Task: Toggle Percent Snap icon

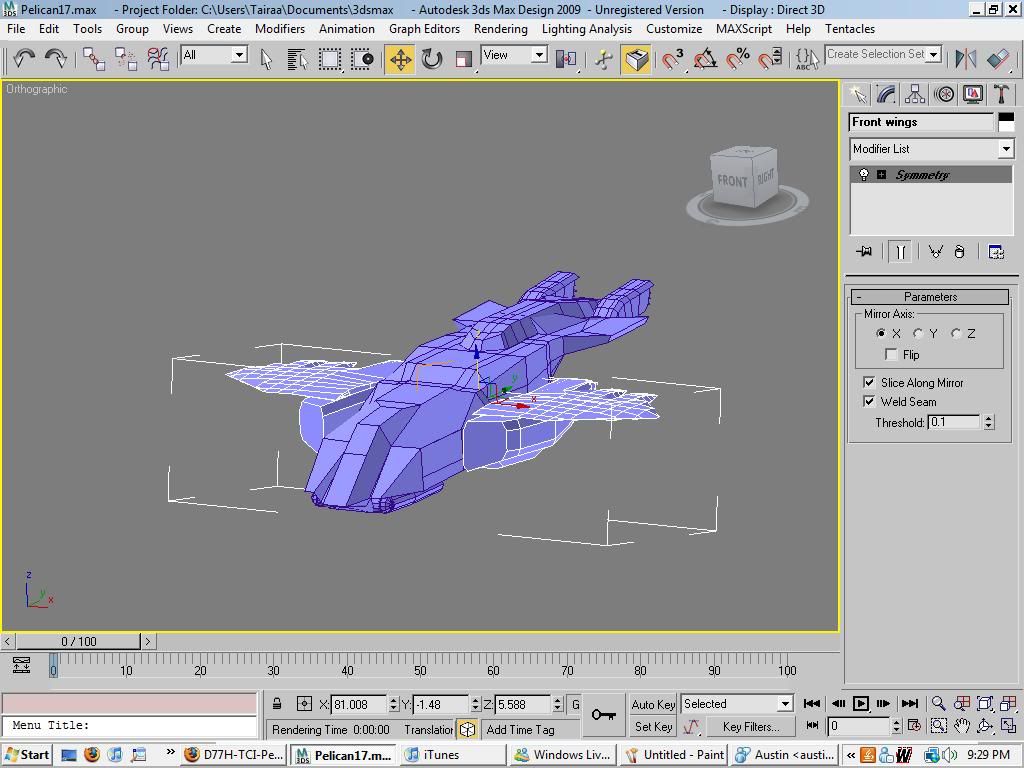Action: pyautogui.click(x=738, y=59)
